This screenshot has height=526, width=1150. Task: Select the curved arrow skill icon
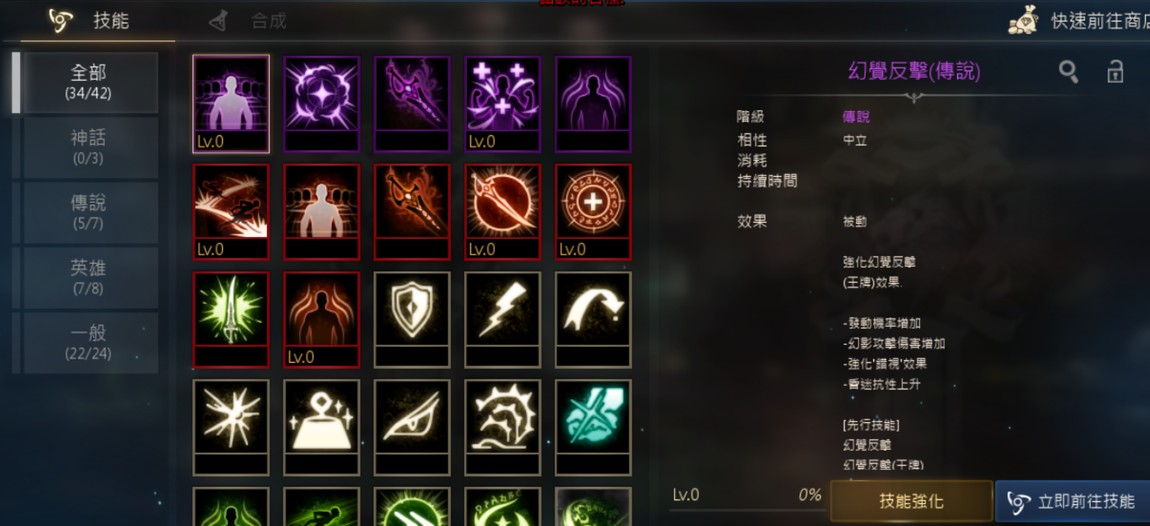(x=593, y=319)
